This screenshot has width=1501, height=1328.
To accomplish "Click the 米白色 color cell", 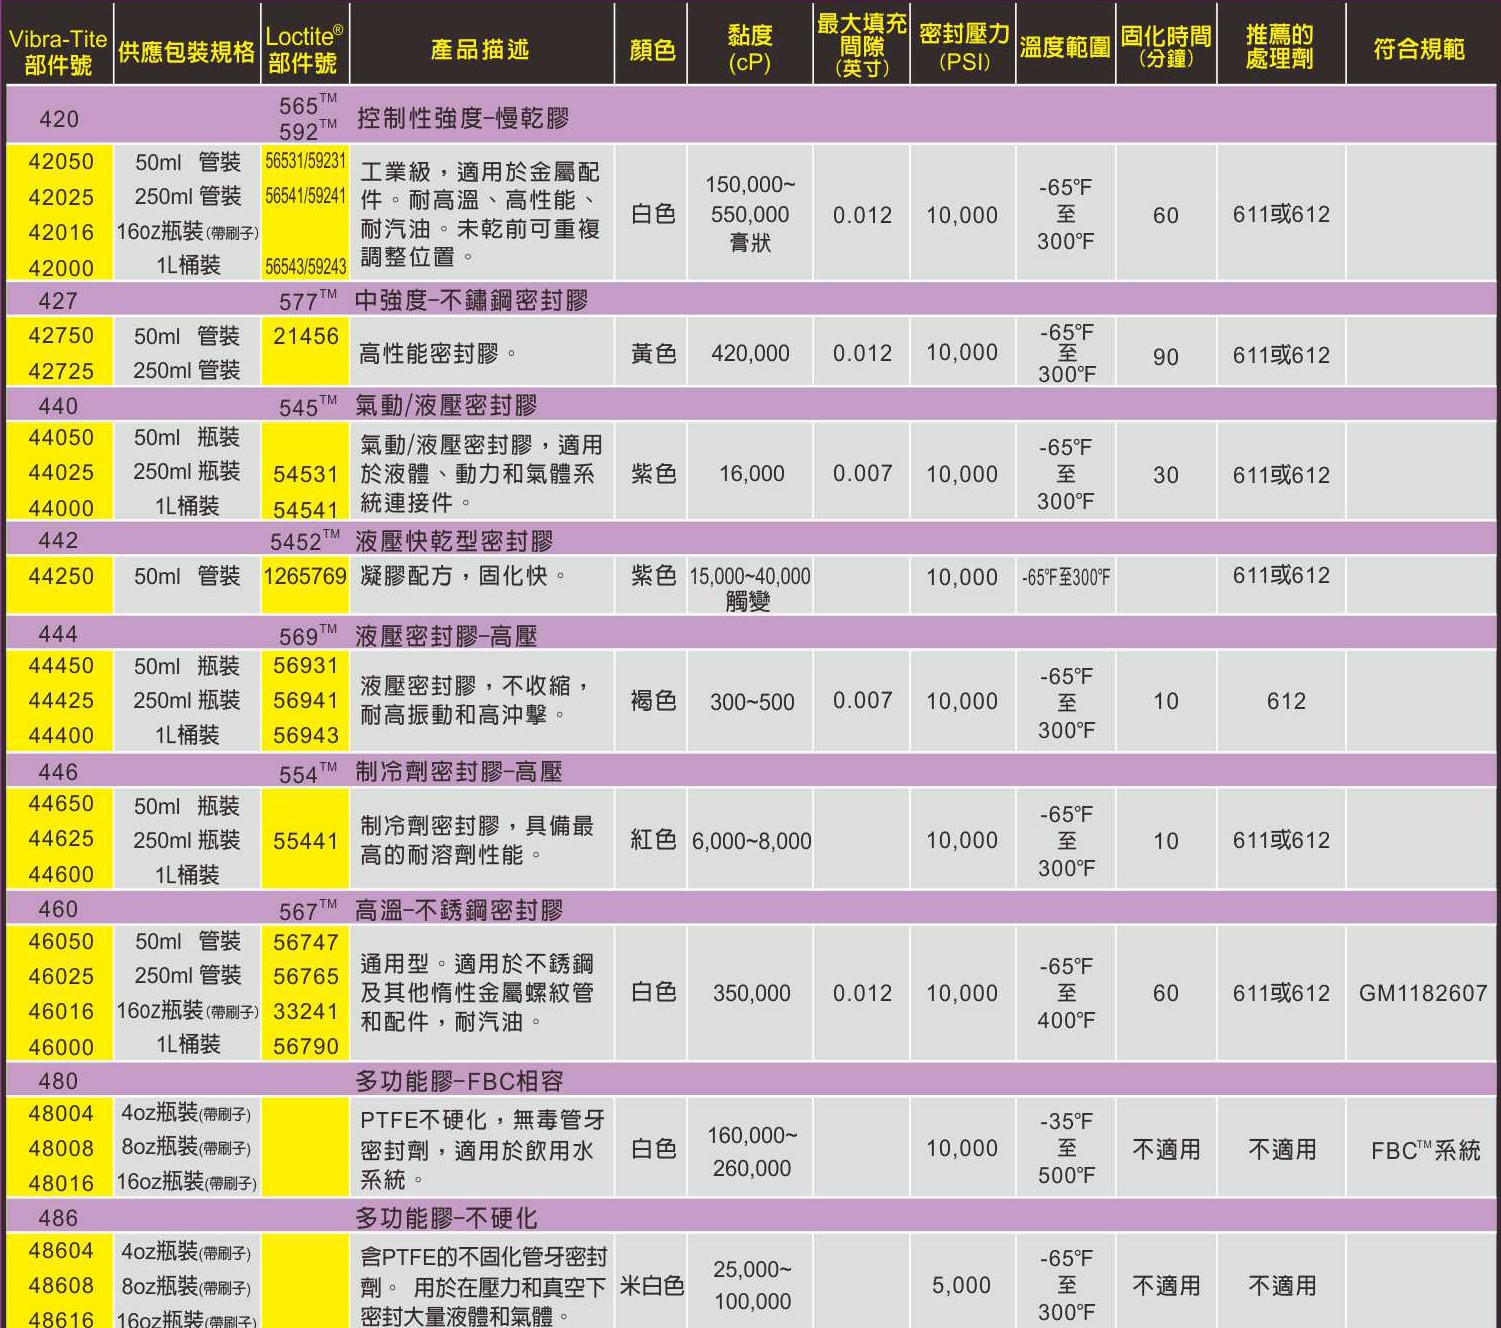I will click(x=652, y=1285).
